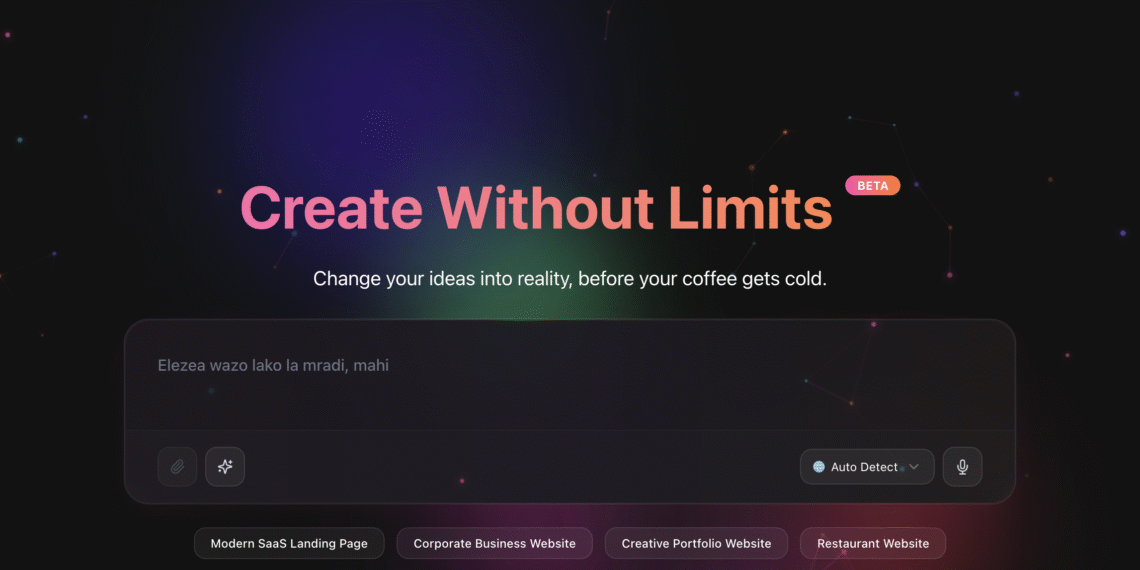Click empty toolbar space between sparkle and Auto Detect
The height and width of the screenshot is (570, 1140).
pyautogui.click(x=522, y=467)
